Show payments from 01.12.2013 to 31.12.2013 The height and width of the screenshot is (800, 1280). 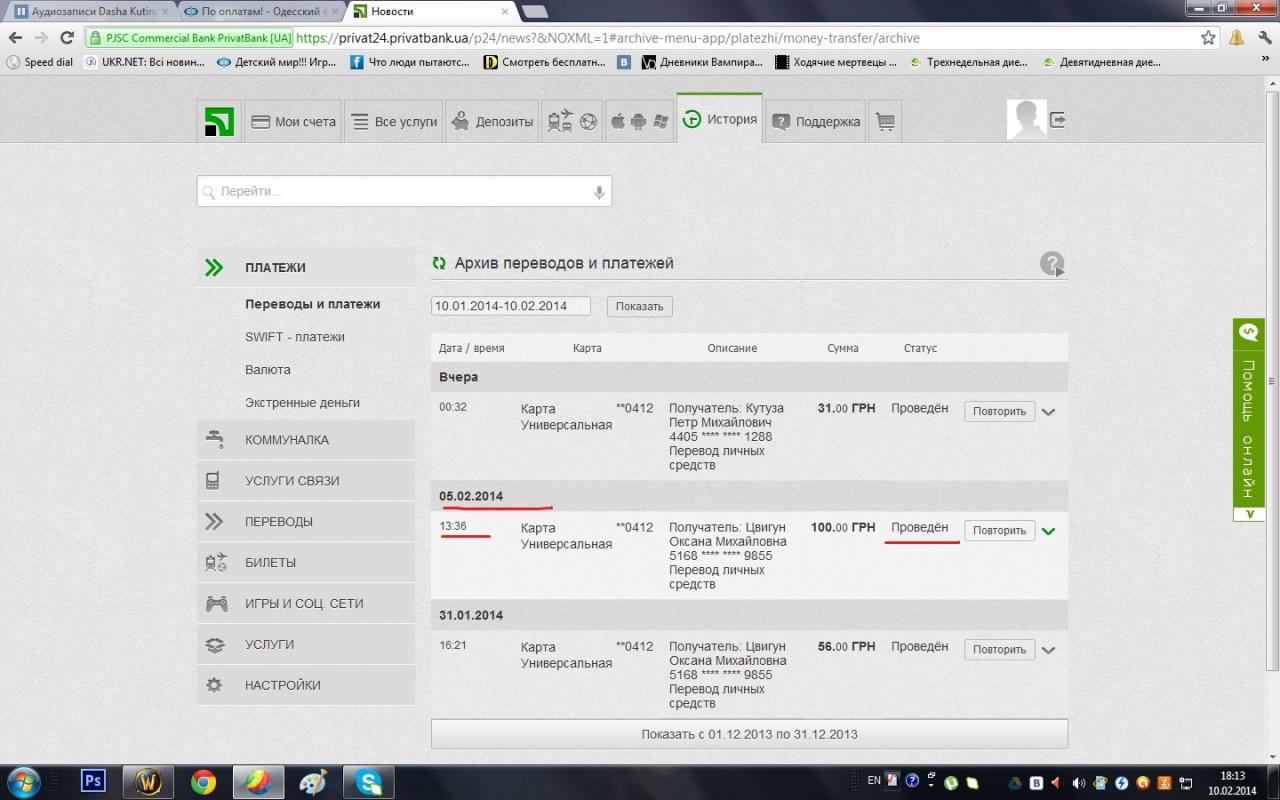[749, 734]
